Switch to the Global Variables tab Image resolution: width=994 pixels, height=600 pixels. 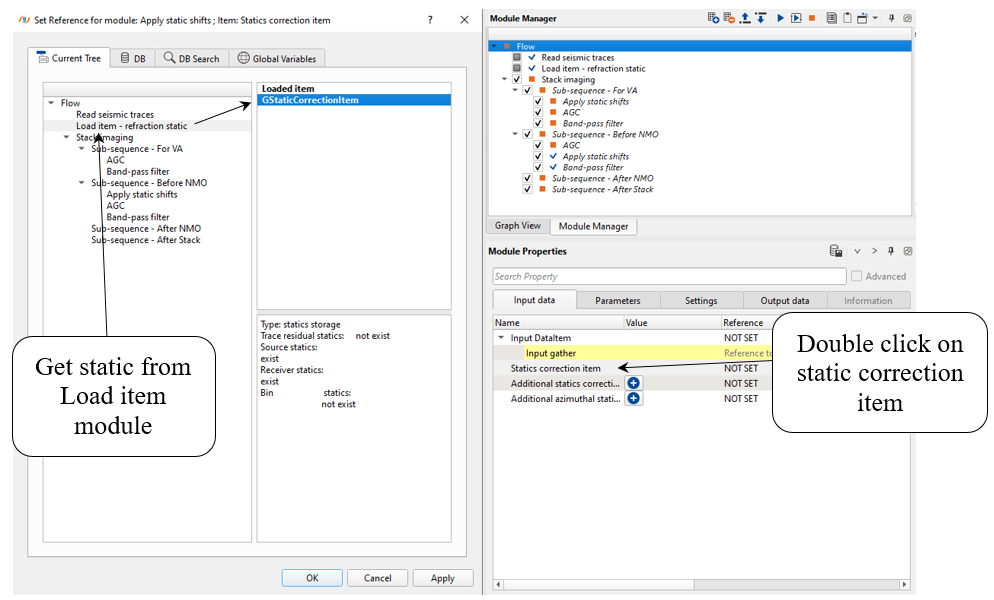(x=278, y=59)
